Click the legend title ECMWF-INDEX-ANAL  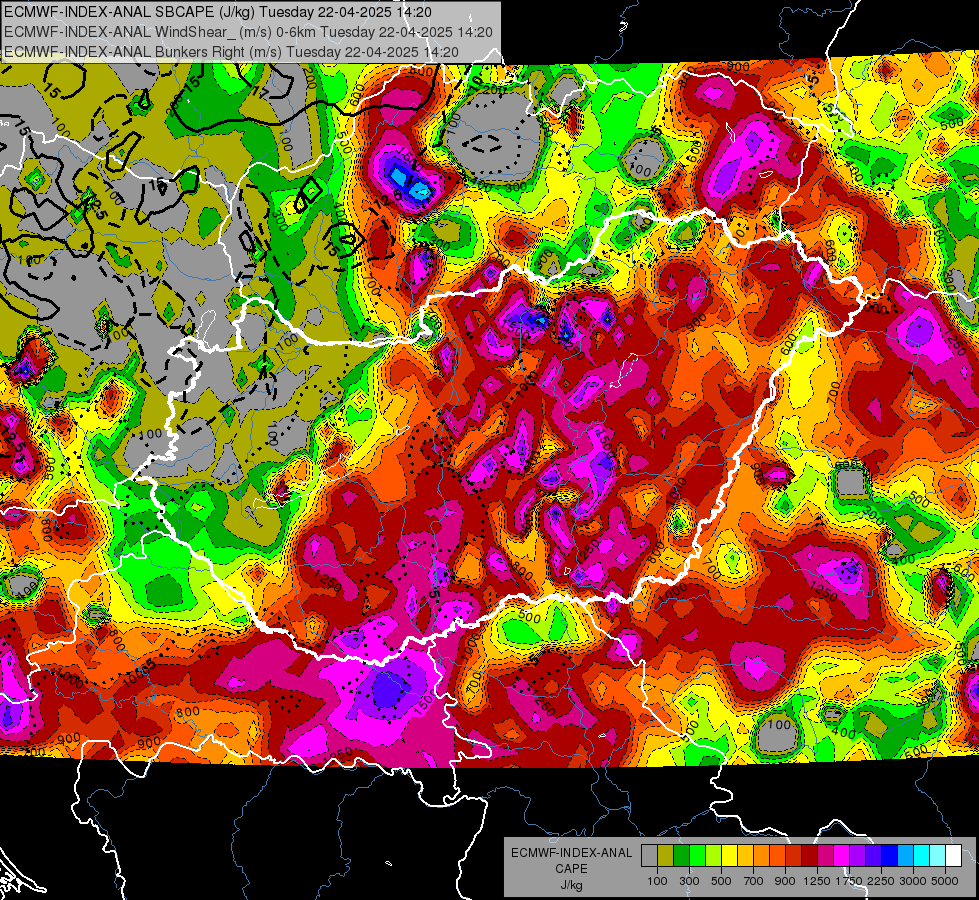(x=571, y=853)
